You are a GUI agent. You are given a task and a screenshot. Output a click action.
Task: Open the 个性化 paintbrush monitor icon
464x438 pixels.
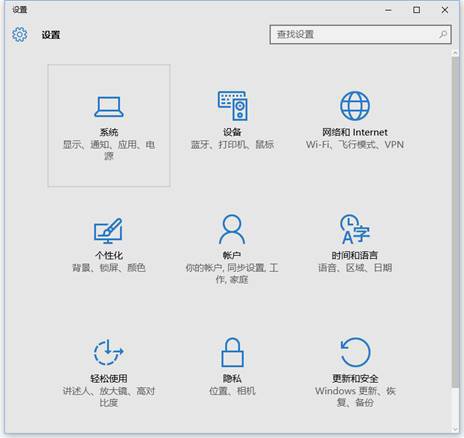click(x=108, y=231)
